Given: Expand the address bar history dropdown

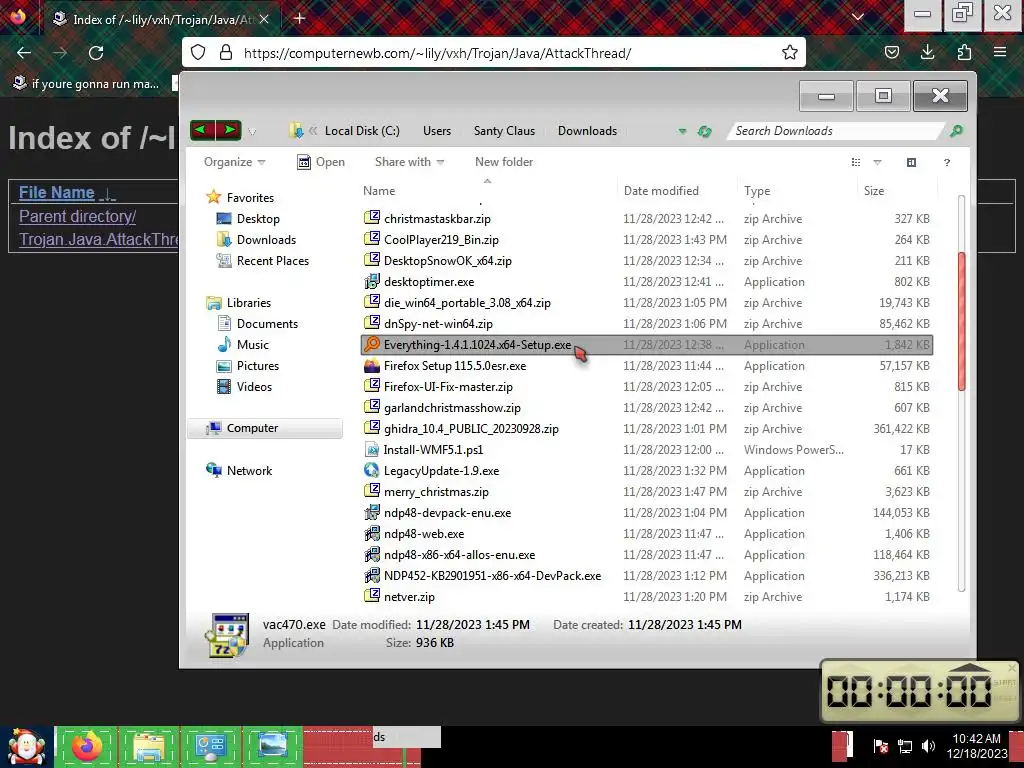Looking at the screenshot, I should pos(682,131).
